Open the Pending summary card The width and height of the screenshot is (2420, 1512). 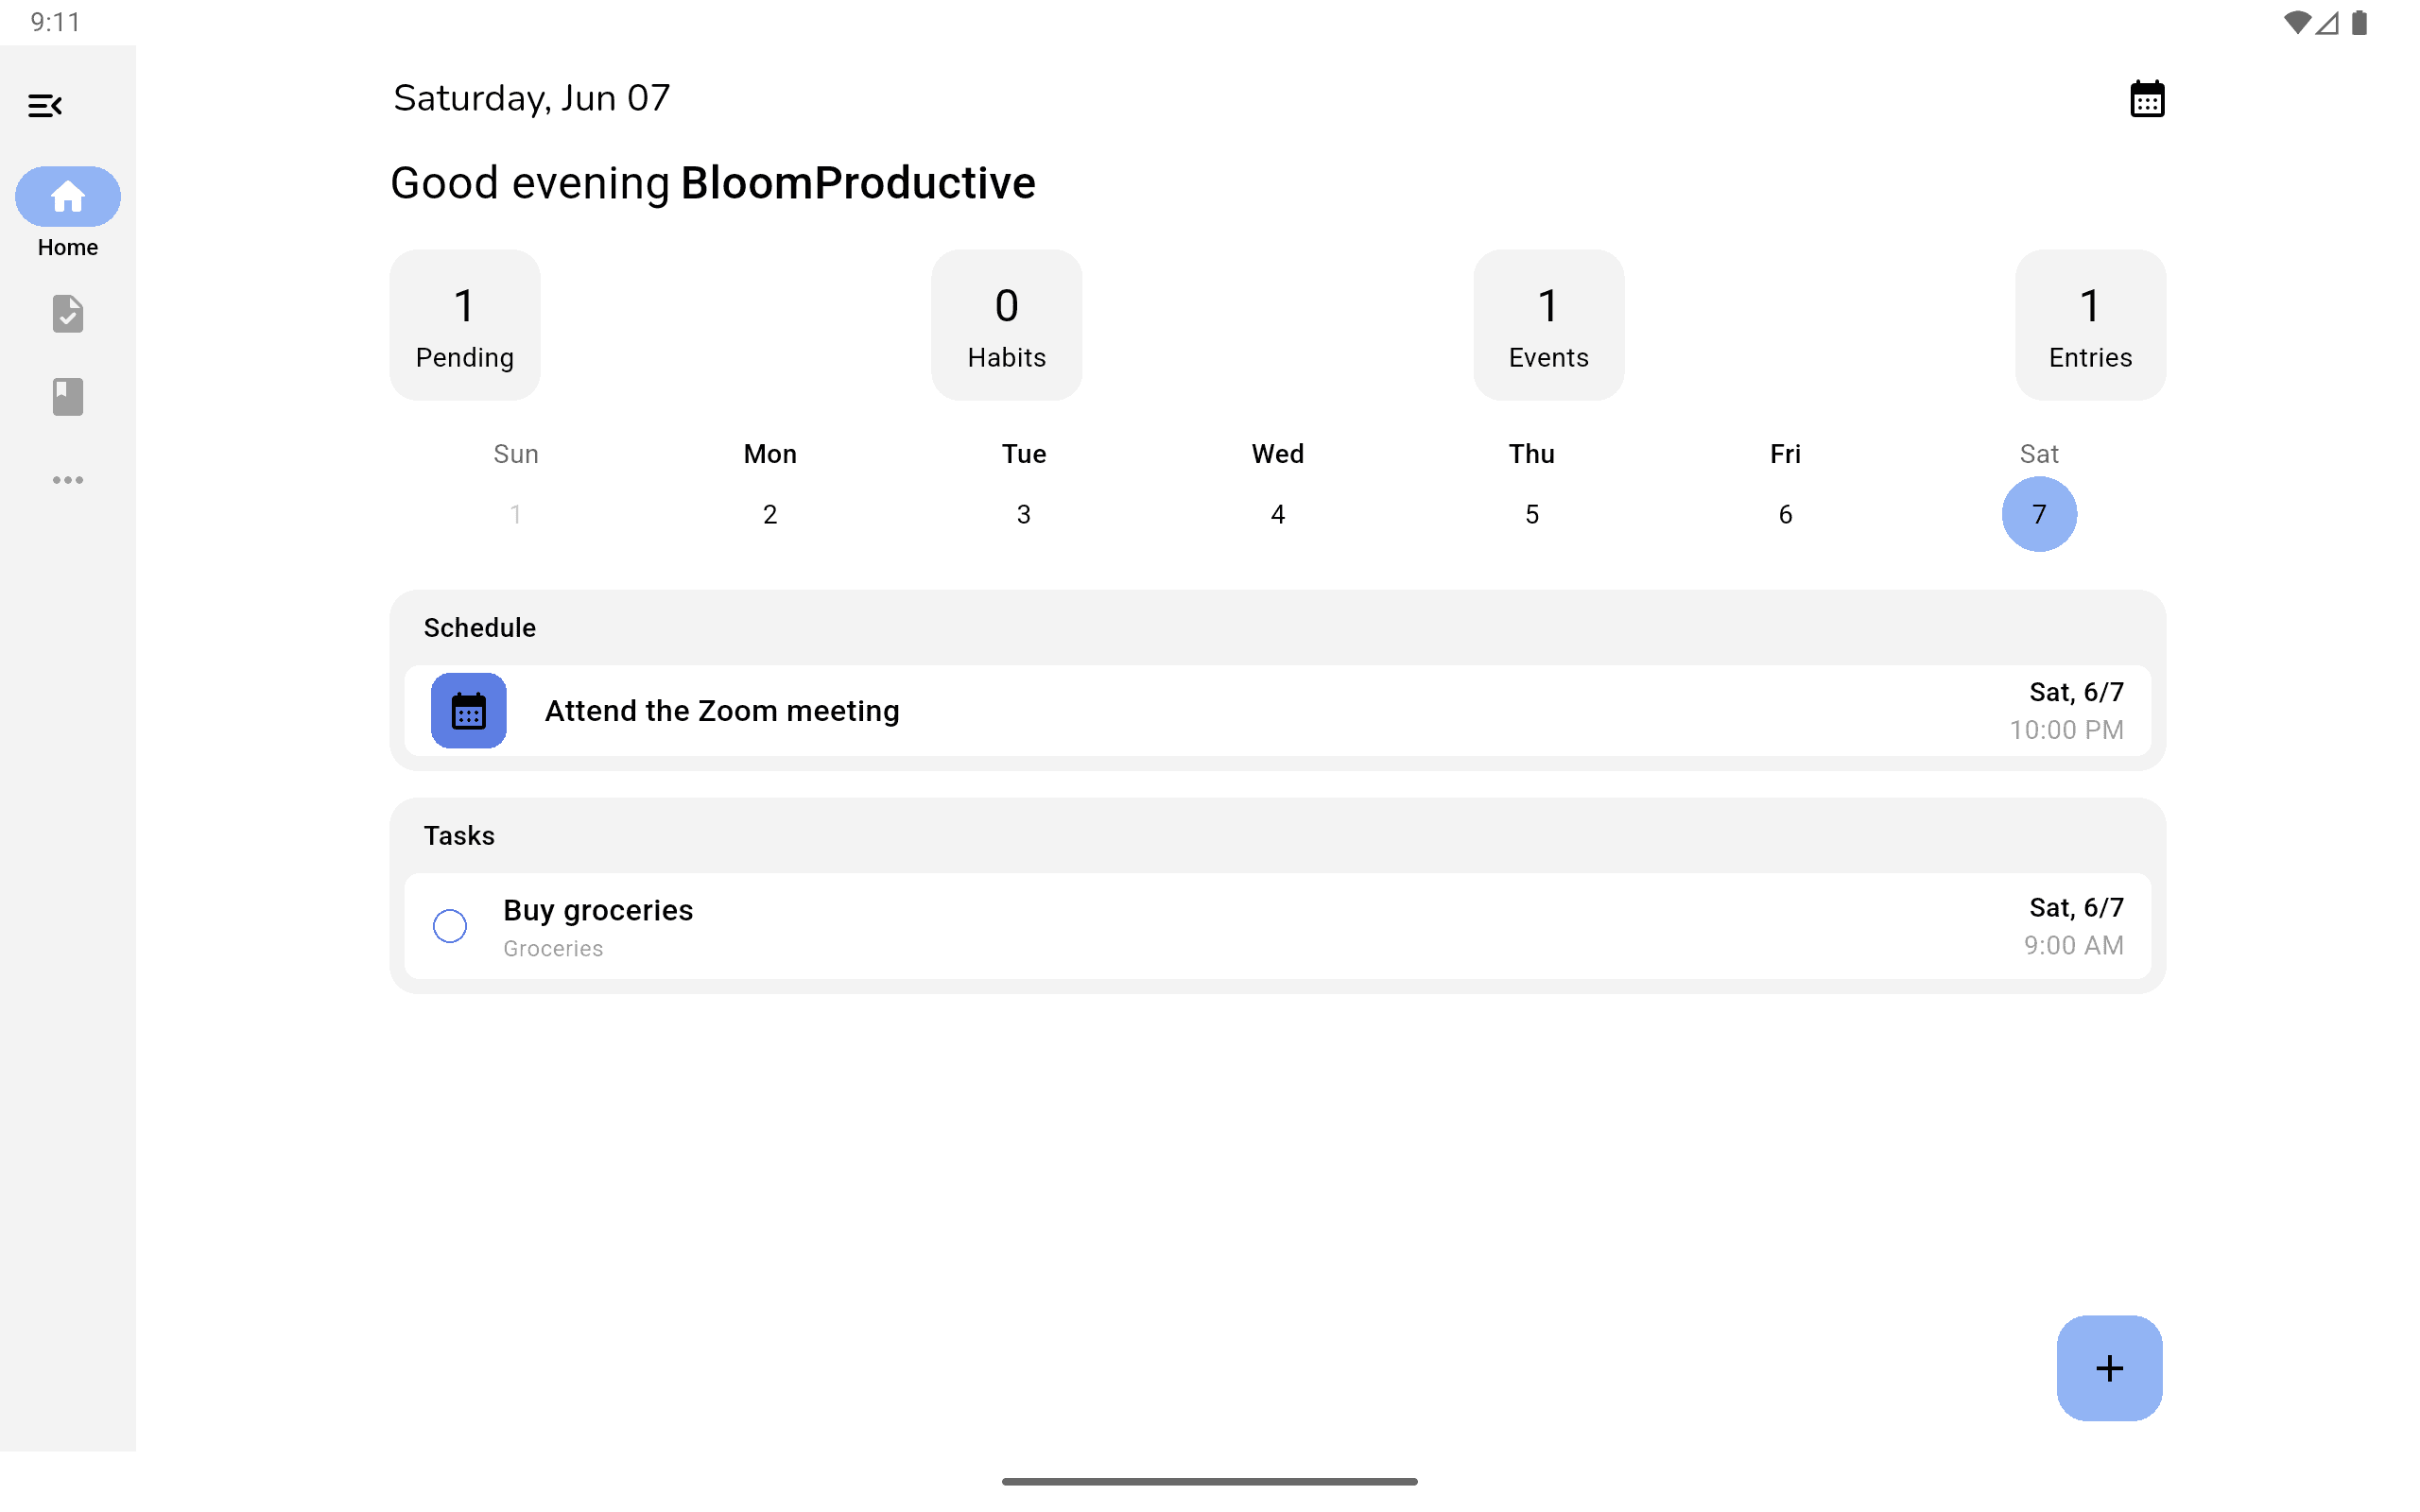465,324
